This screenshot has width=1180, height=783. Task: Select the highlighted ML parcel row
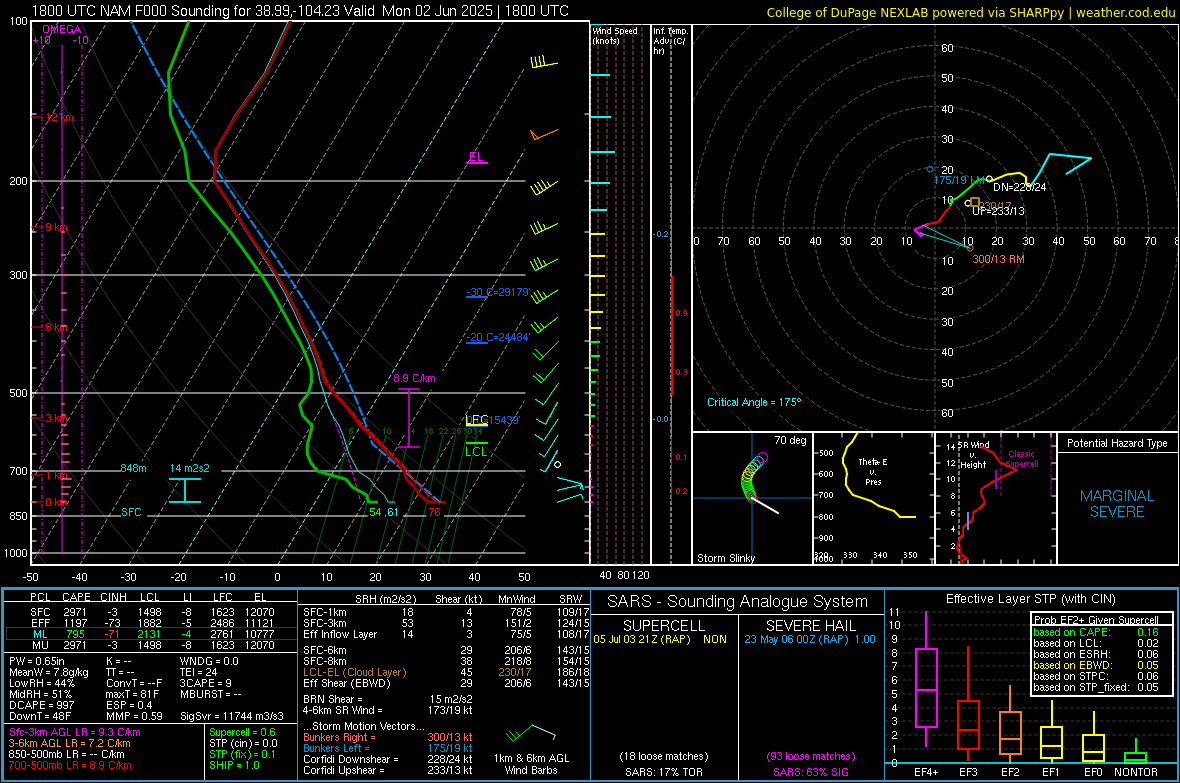point(153,634)
